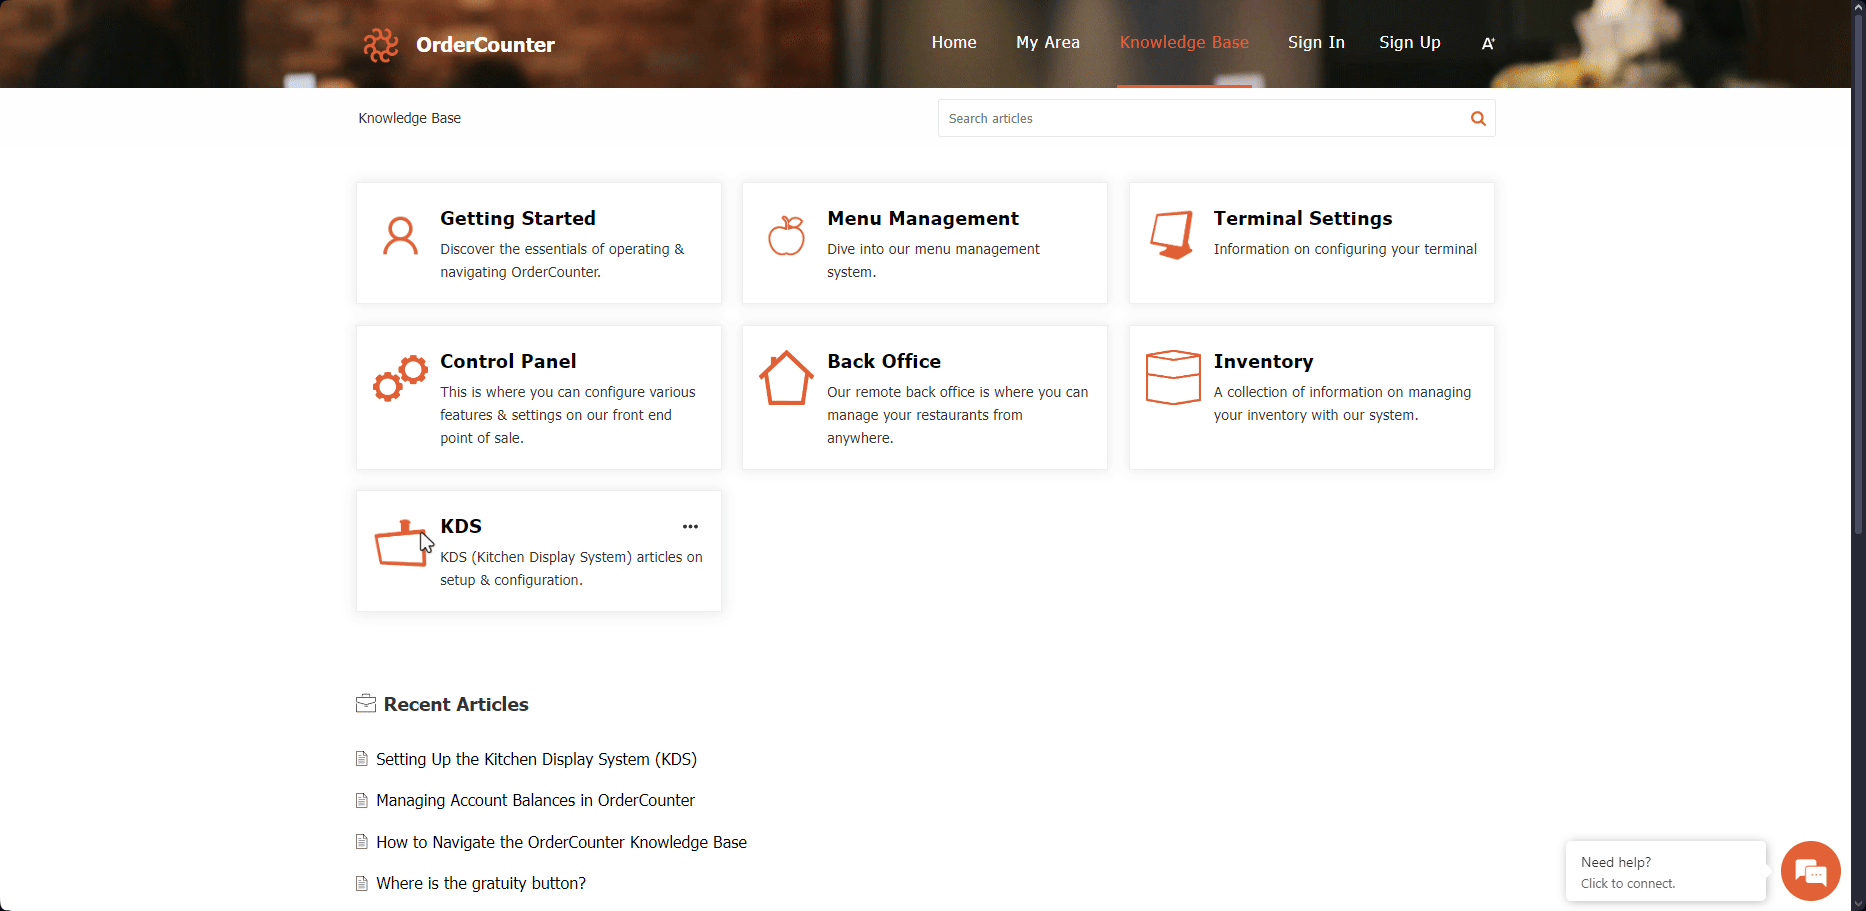Open the live chat bubble icon
Viewport: 1866px width, 911px height.
point(1811,871)
